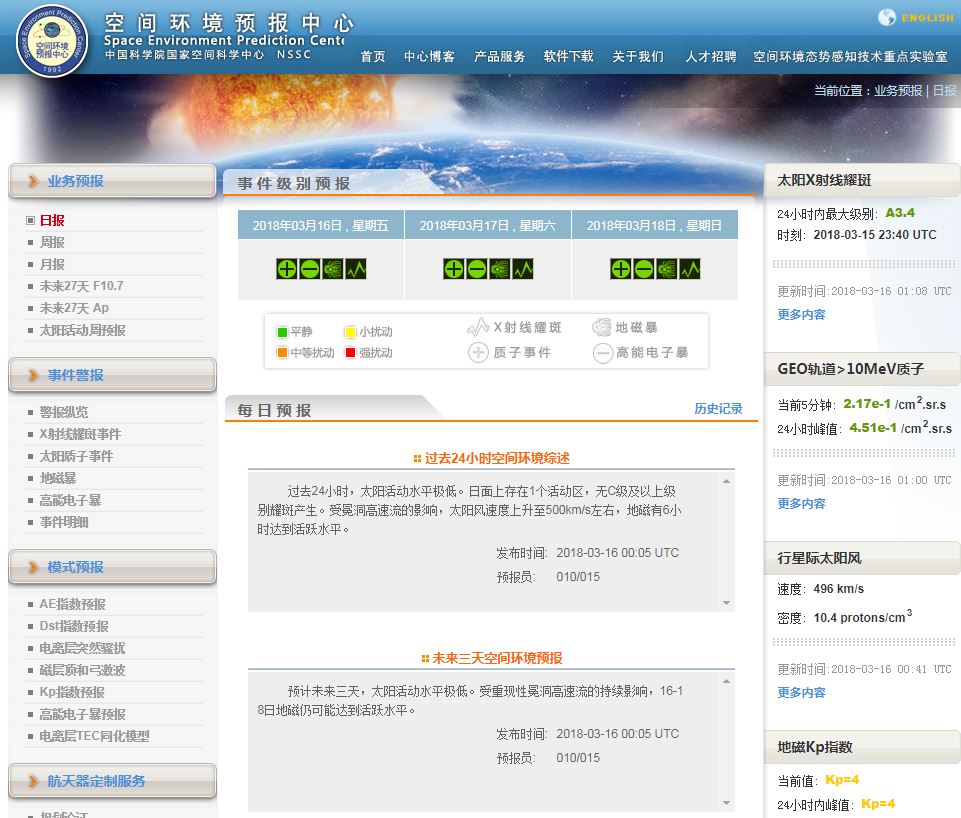Viewport: 961px width, 818px height.
Task: Open Kp指数预报 in the sidebar
Action: [72, 692]
